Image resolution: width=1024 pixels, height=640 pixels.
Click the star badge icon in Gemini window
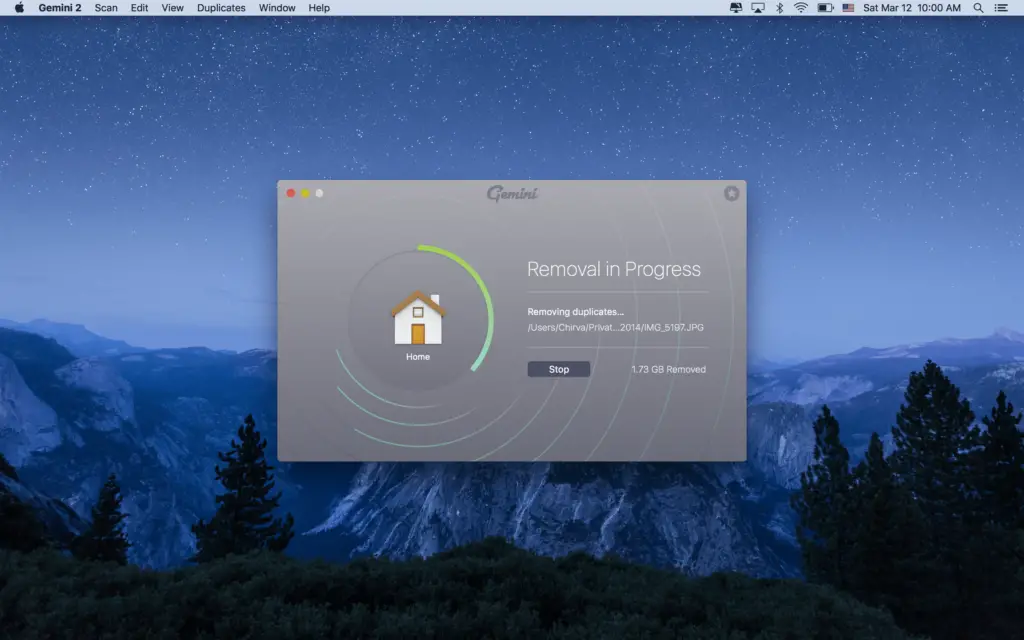point(731,193)
